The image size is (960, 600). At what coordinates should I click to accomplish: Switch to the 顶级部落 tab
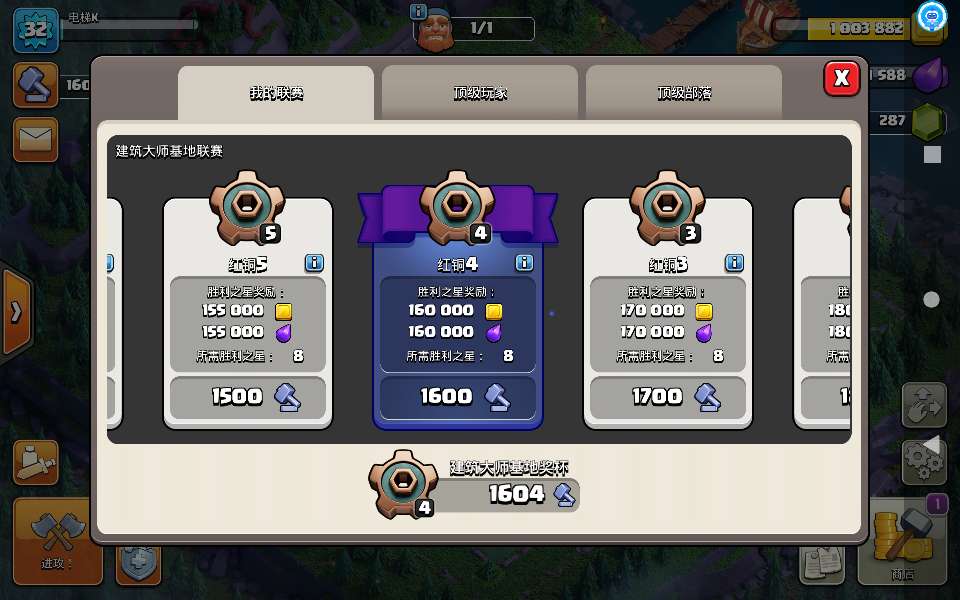[x=684, y=93]
